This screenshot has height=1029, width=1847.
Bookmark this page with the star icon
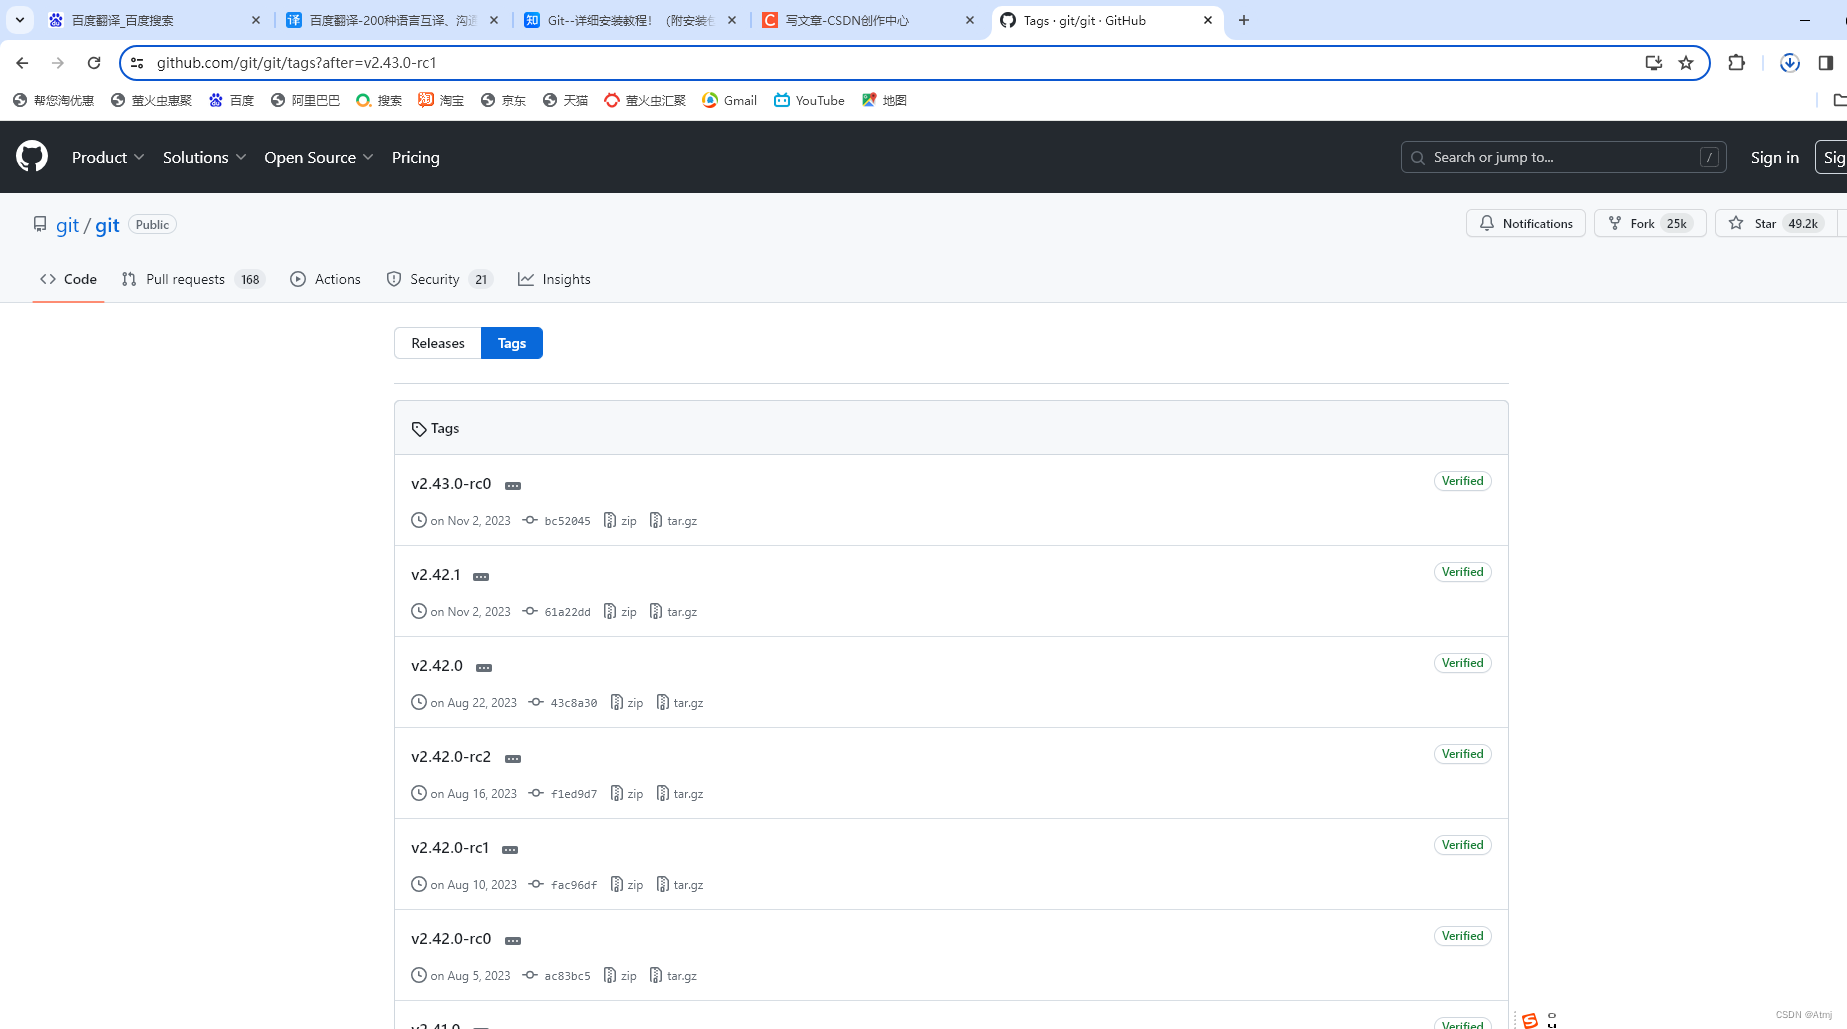pos(1686,63)
